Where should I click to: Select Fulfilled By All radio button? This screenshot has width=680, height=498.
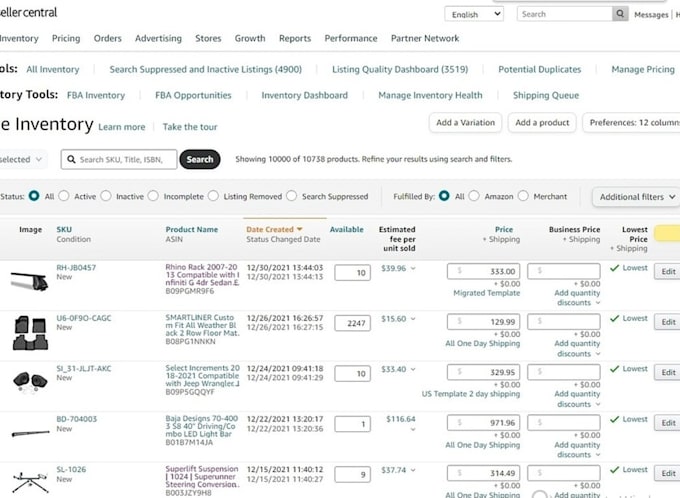tap(444, 196)
